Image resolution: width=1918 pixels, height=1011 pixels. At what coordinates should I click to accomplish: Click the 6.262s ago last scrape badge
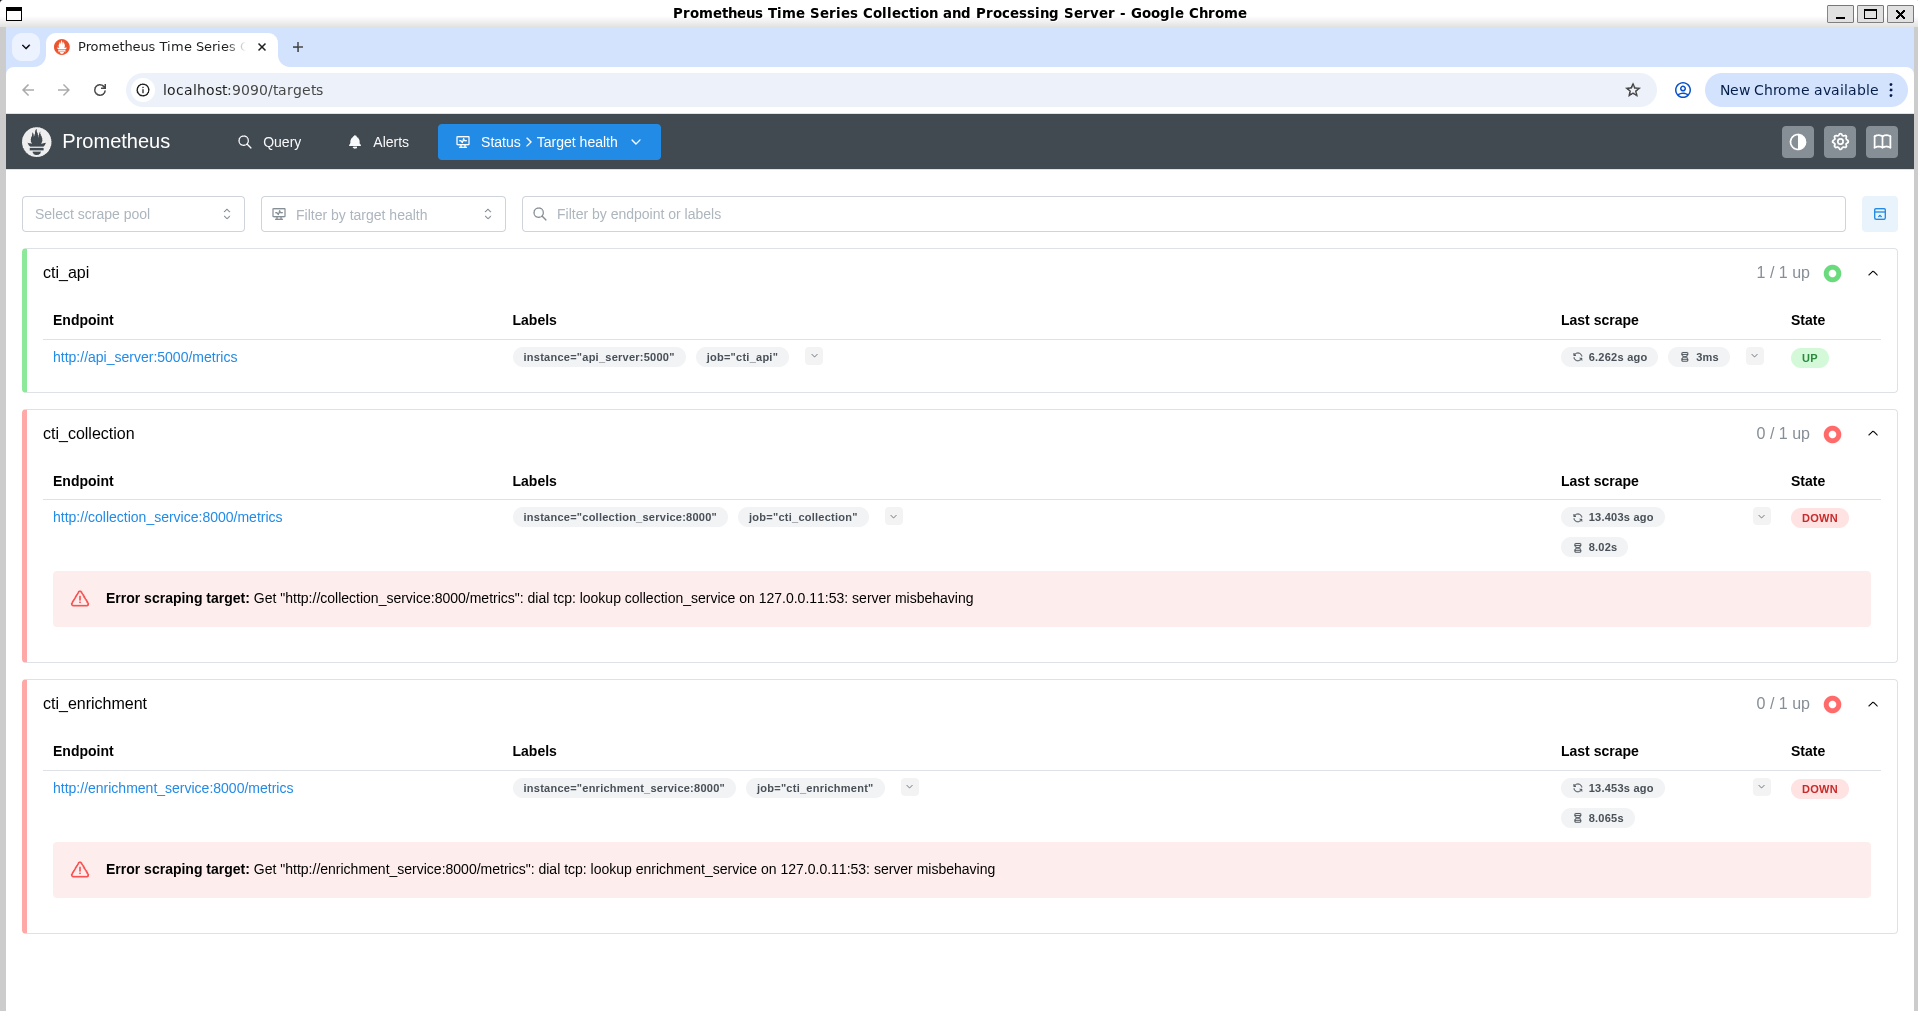(1610, 357)
